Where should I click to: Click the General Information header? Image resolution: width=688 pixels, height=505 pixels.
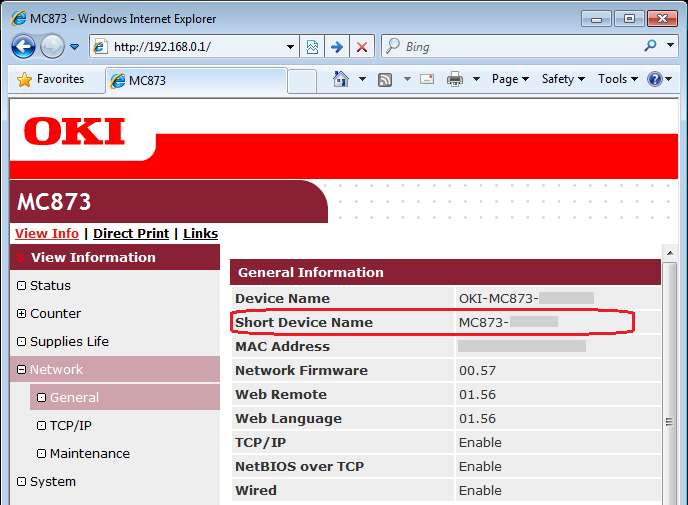[445, 272]
